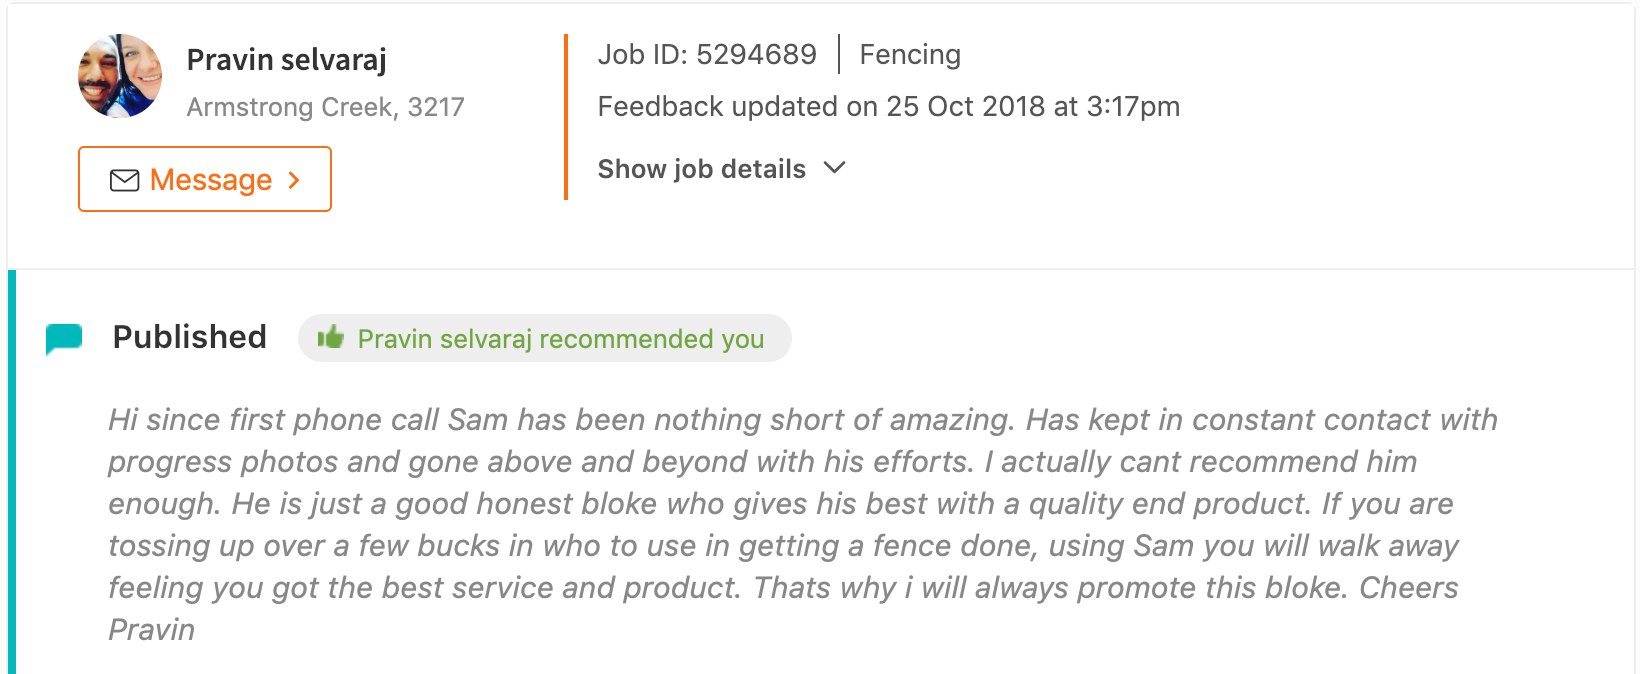Screen dimensions: 1640x674
Task: Click the right arrow beside Message
Action: [x=294, y=180]
